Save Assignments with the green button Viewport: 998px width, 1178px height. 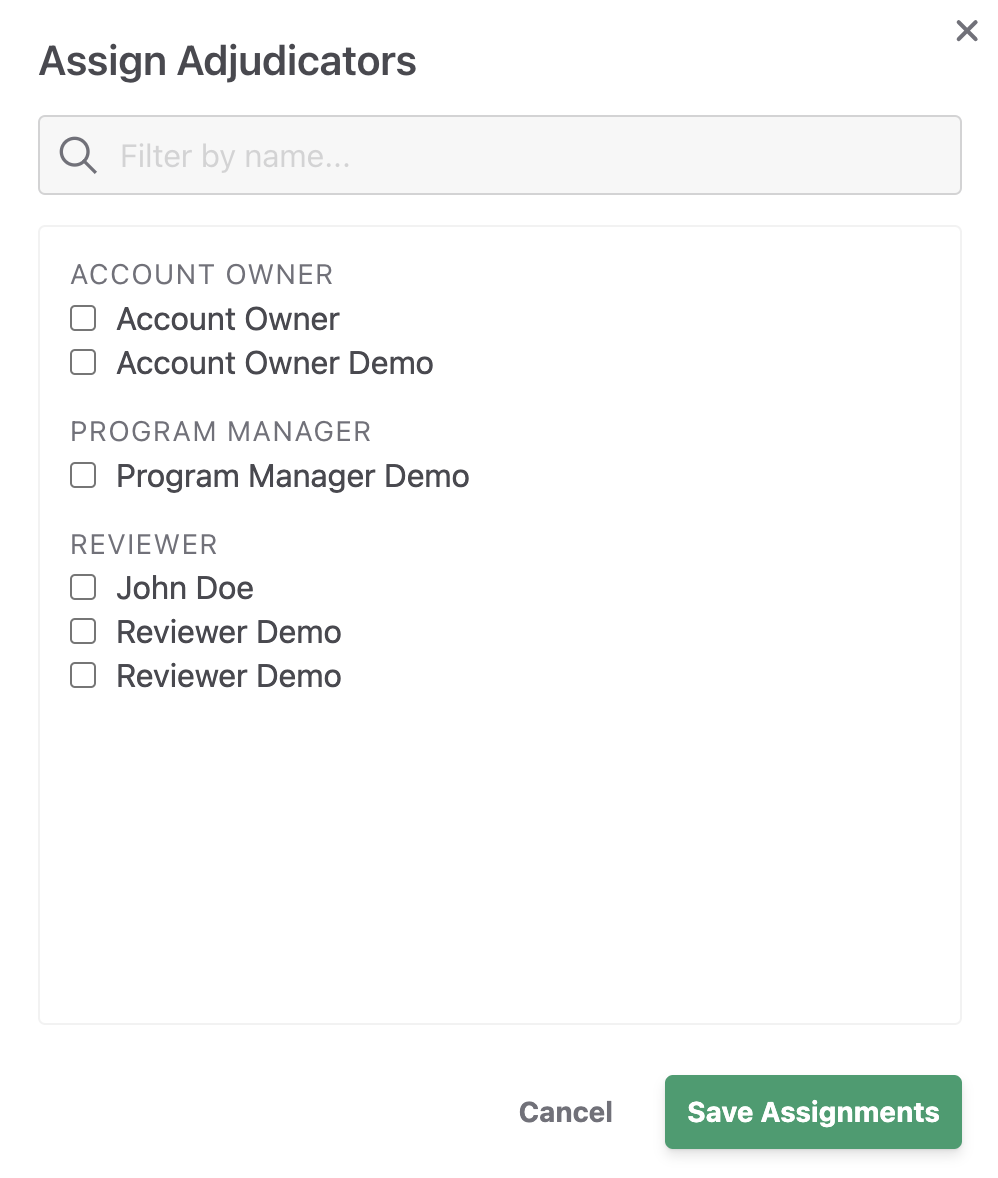coord(813,1112)
